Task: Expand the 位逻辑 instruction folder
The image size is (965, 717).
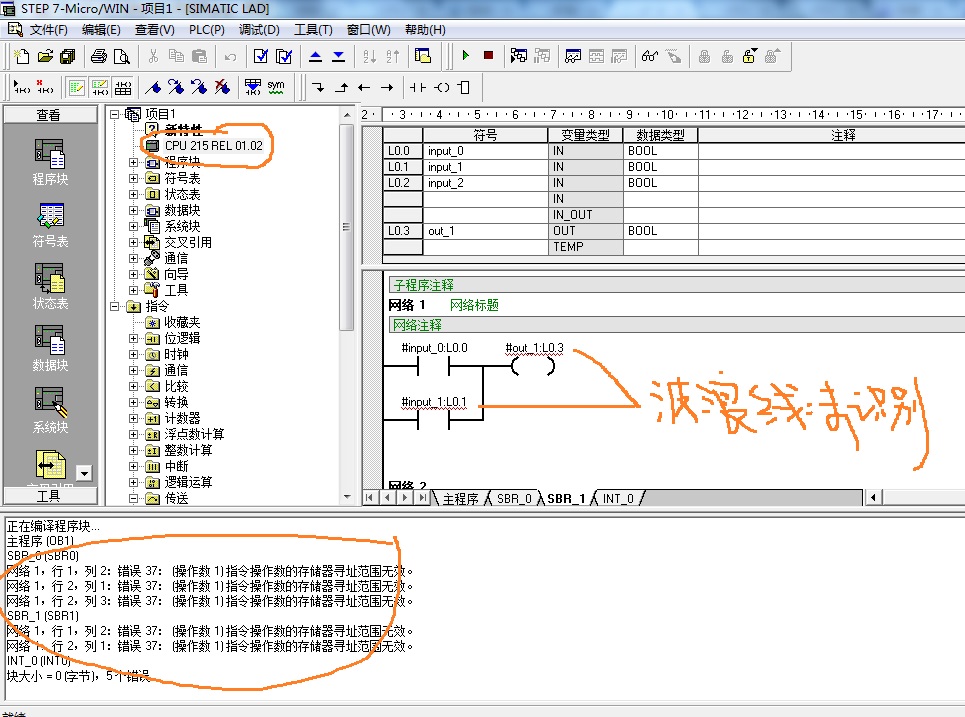Action: pyautogui.click(x=133, y=338)
